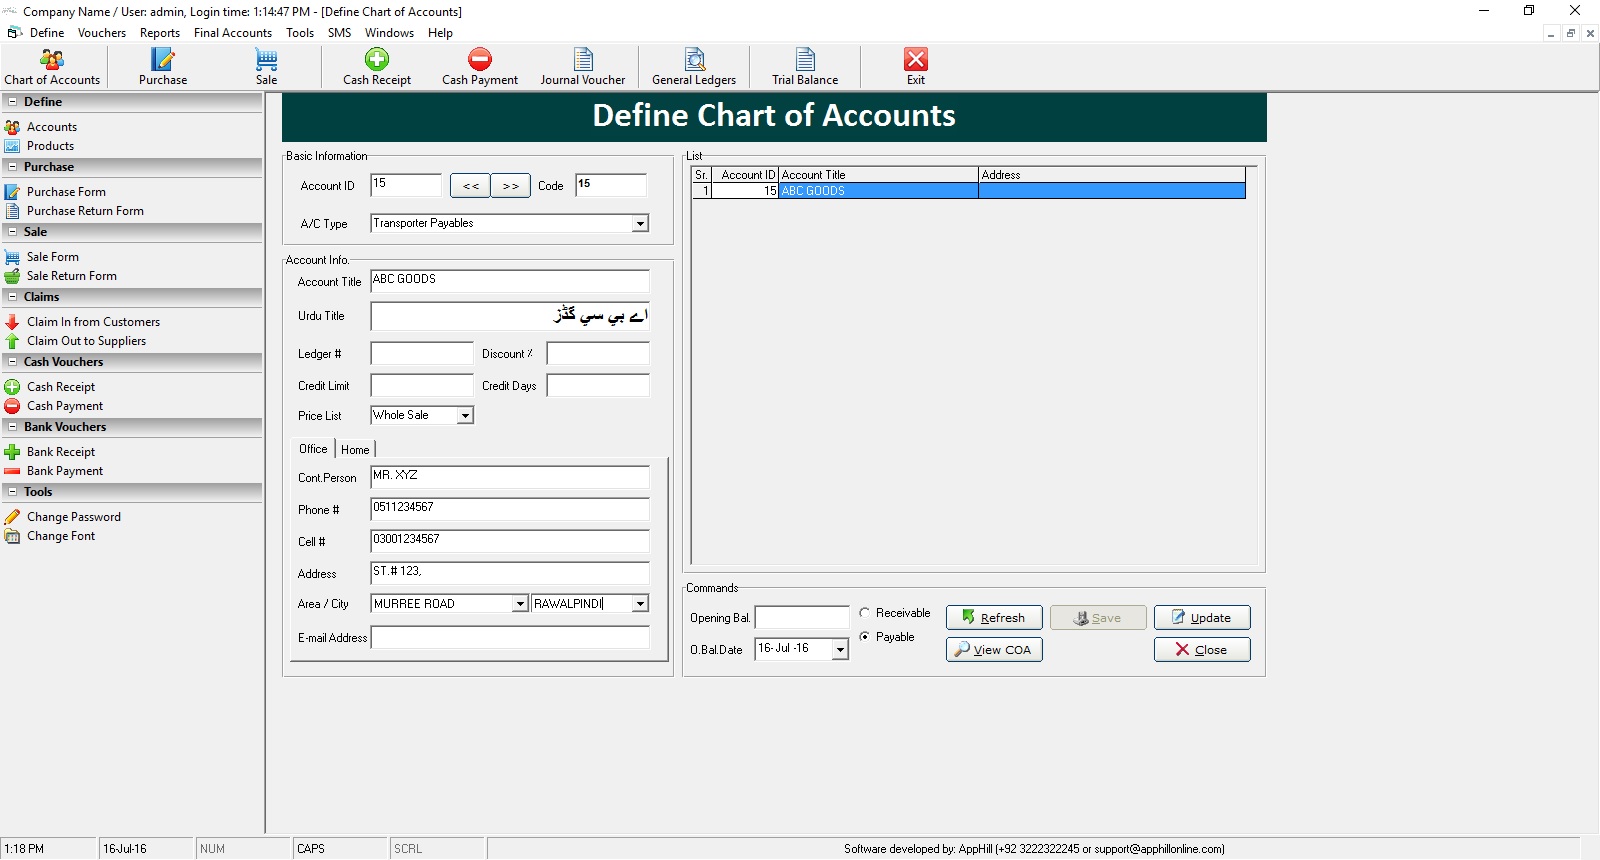Expand the Price List dropdown
This screenshot has width=1600, height=860.
point(465,416)
